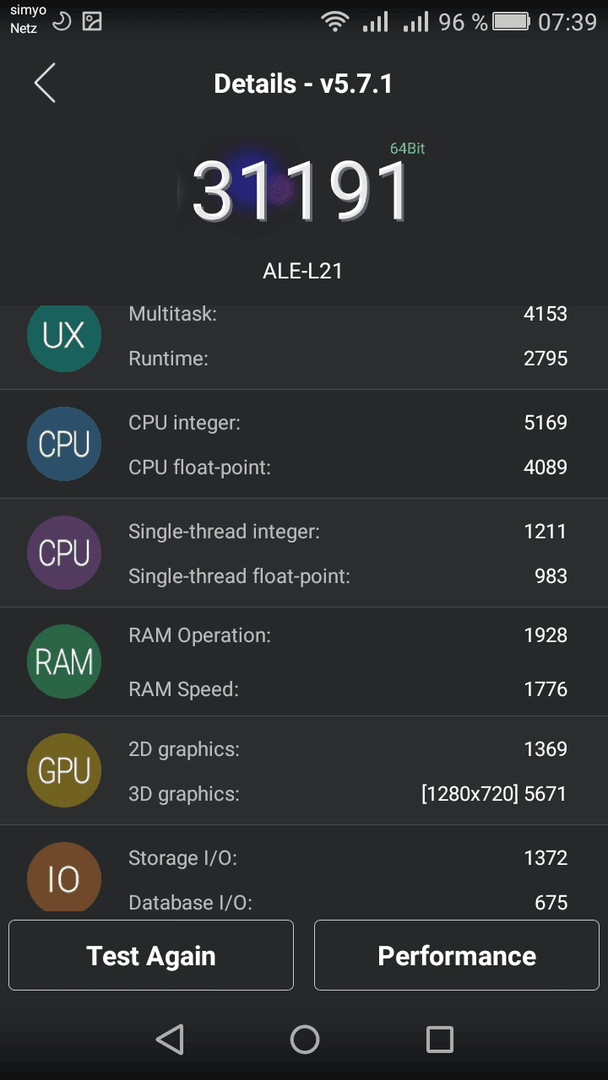Select the CPU integer score row
Image resolution: width=608 pixels, height=1080 pixels.
[x=348, y=422]
